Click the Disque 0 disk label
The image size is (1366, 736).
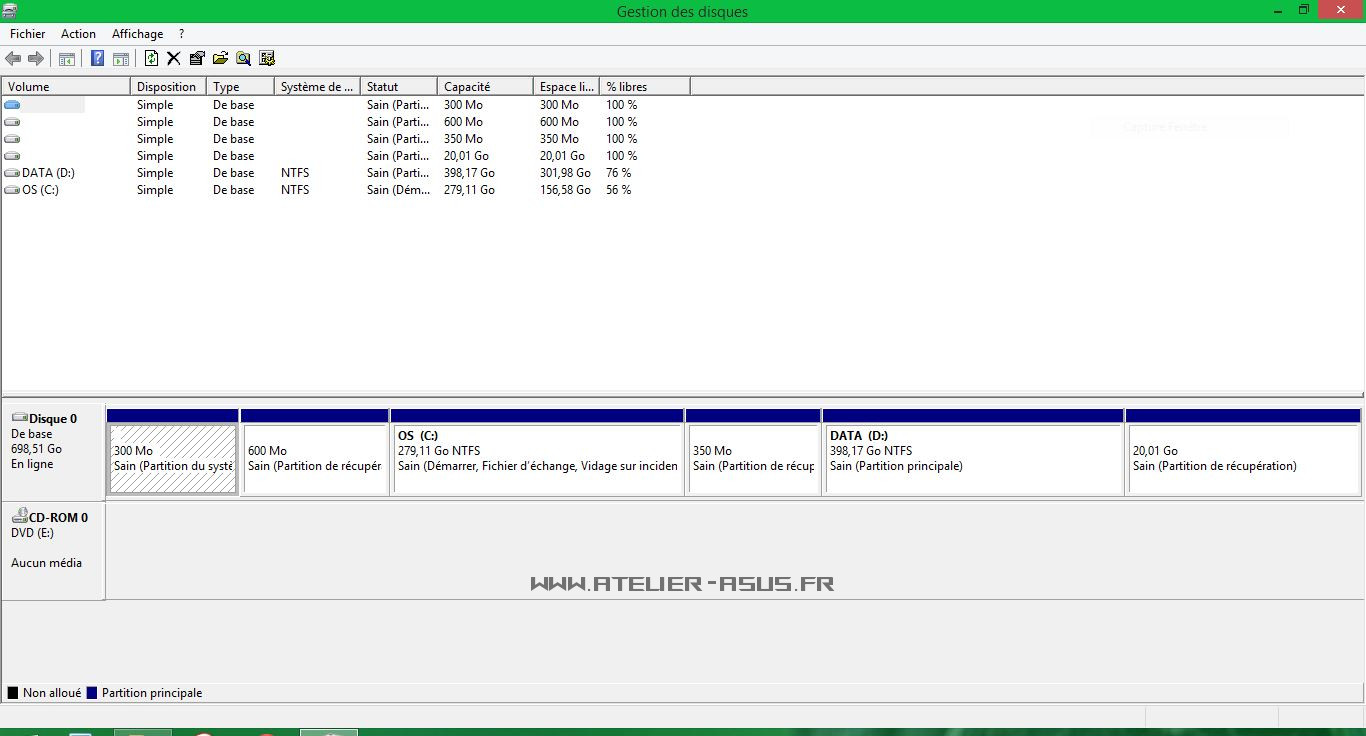(x=52, y=419)
